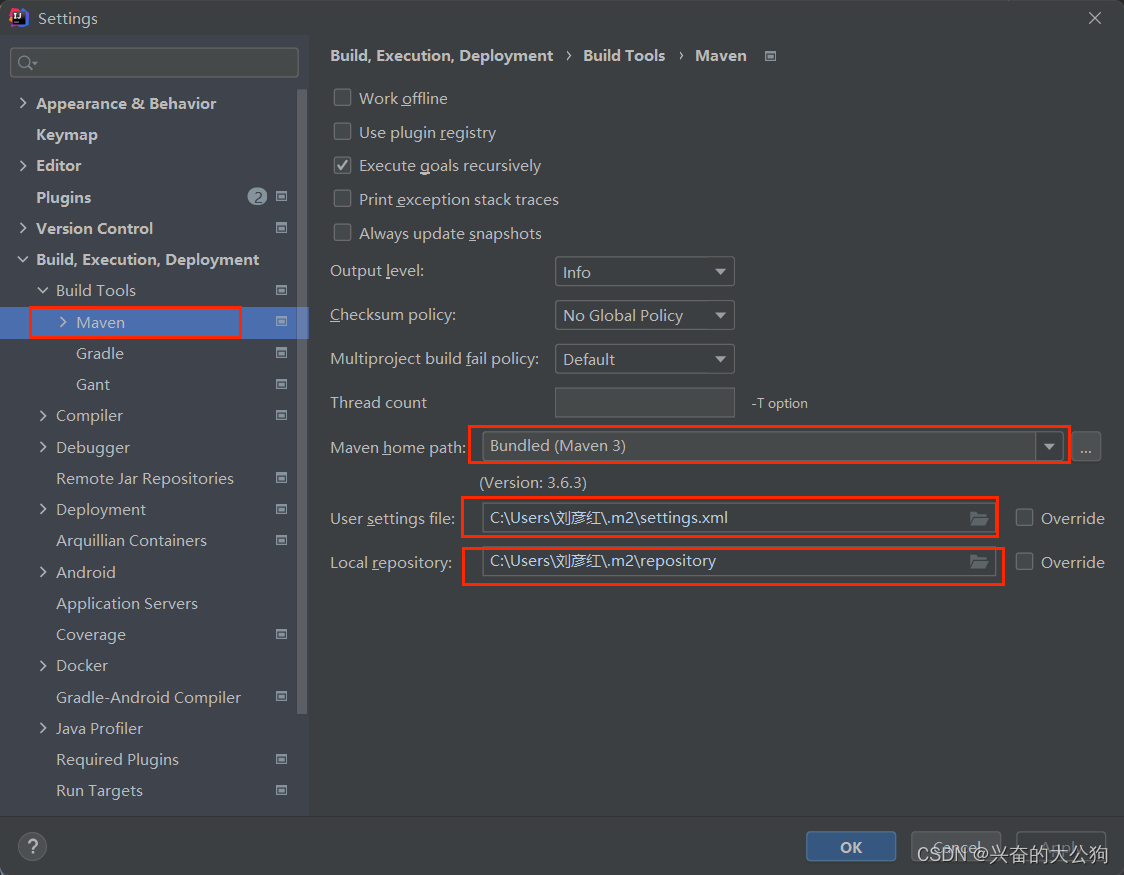Expand the Debugger node

(43, 447)
